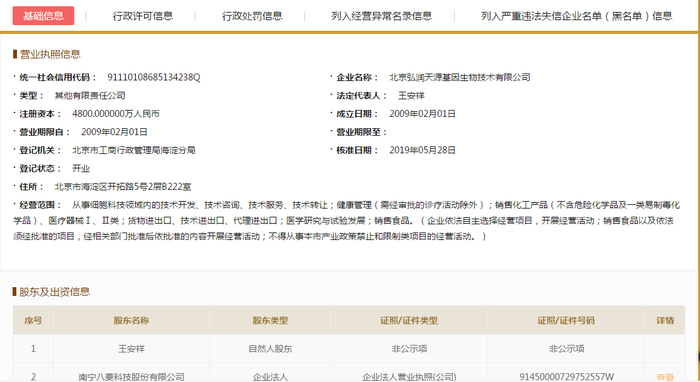
Task: Click the certificate number 91450000729752557W
Action: click(566, 377)
